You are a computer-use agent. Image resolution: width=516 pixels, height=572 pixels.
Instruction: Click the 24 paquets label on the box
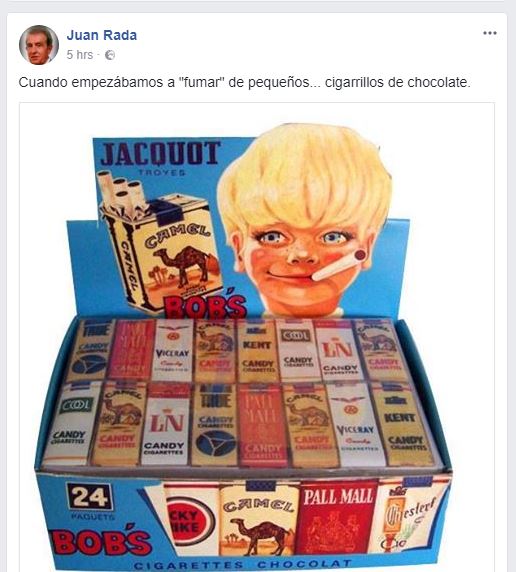point(89,502)
